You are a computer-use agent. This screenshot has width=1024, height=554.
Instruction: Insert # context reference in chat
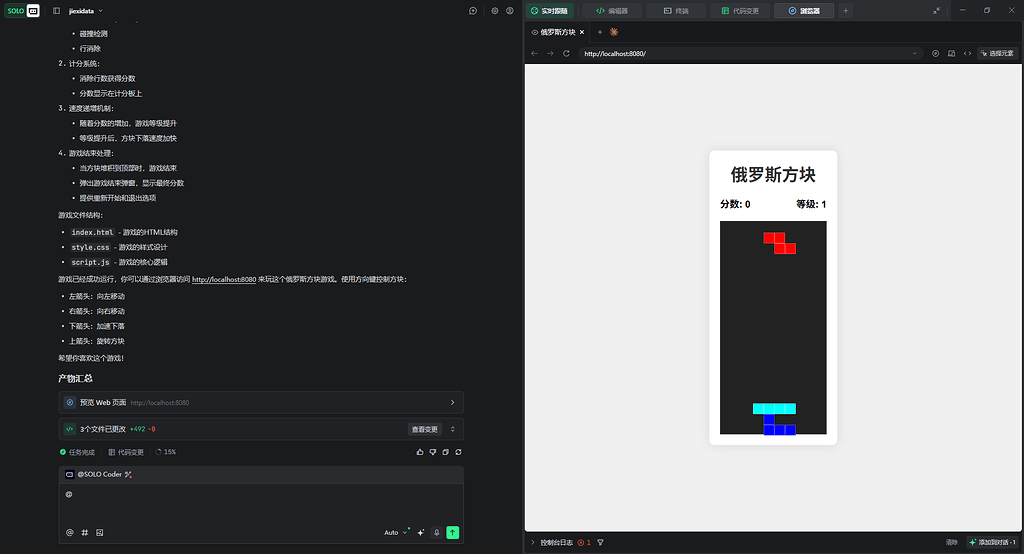tap(85, 532)
